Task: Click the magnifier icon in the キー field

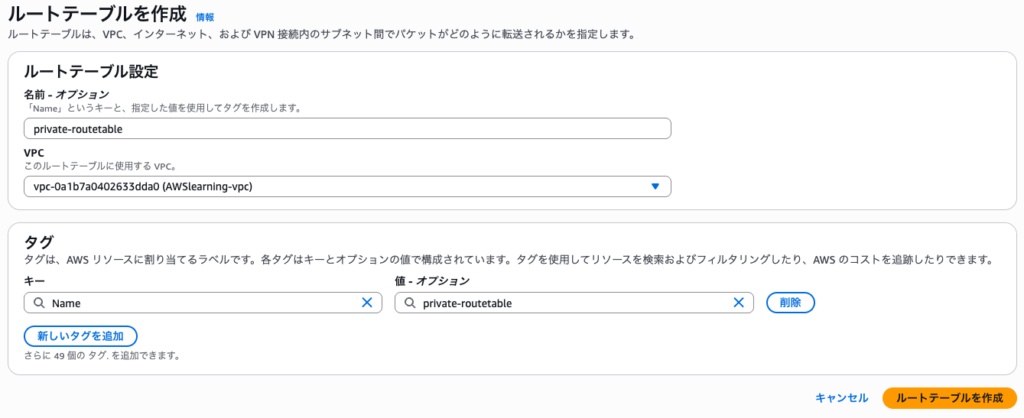Action: coord(38,303)
